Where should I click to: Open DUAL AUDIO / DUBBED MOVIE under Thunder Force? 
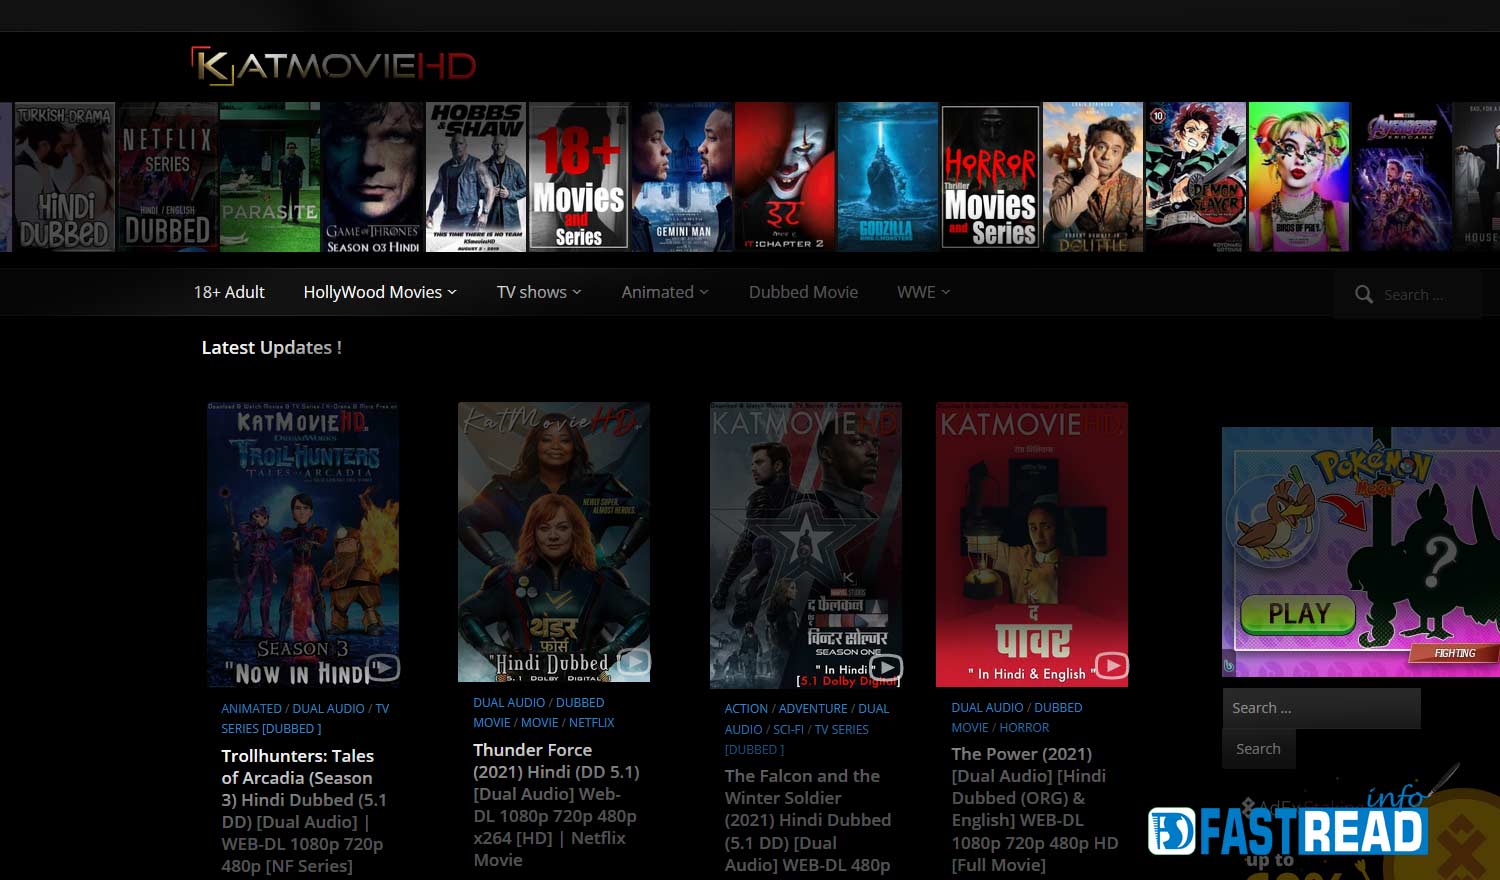pos(539,712)
